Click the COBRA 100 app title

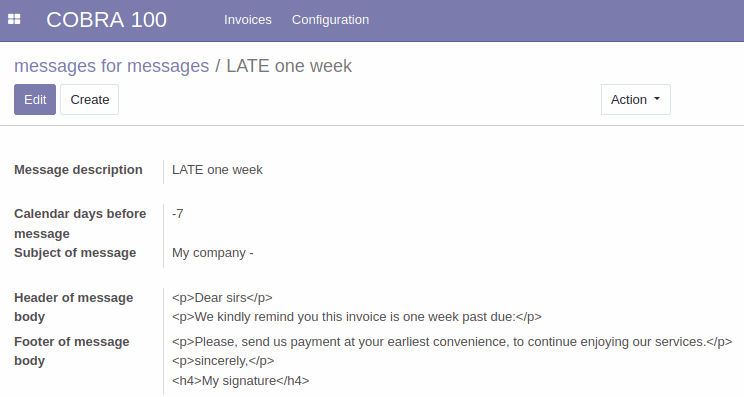(x=106, y=20)
